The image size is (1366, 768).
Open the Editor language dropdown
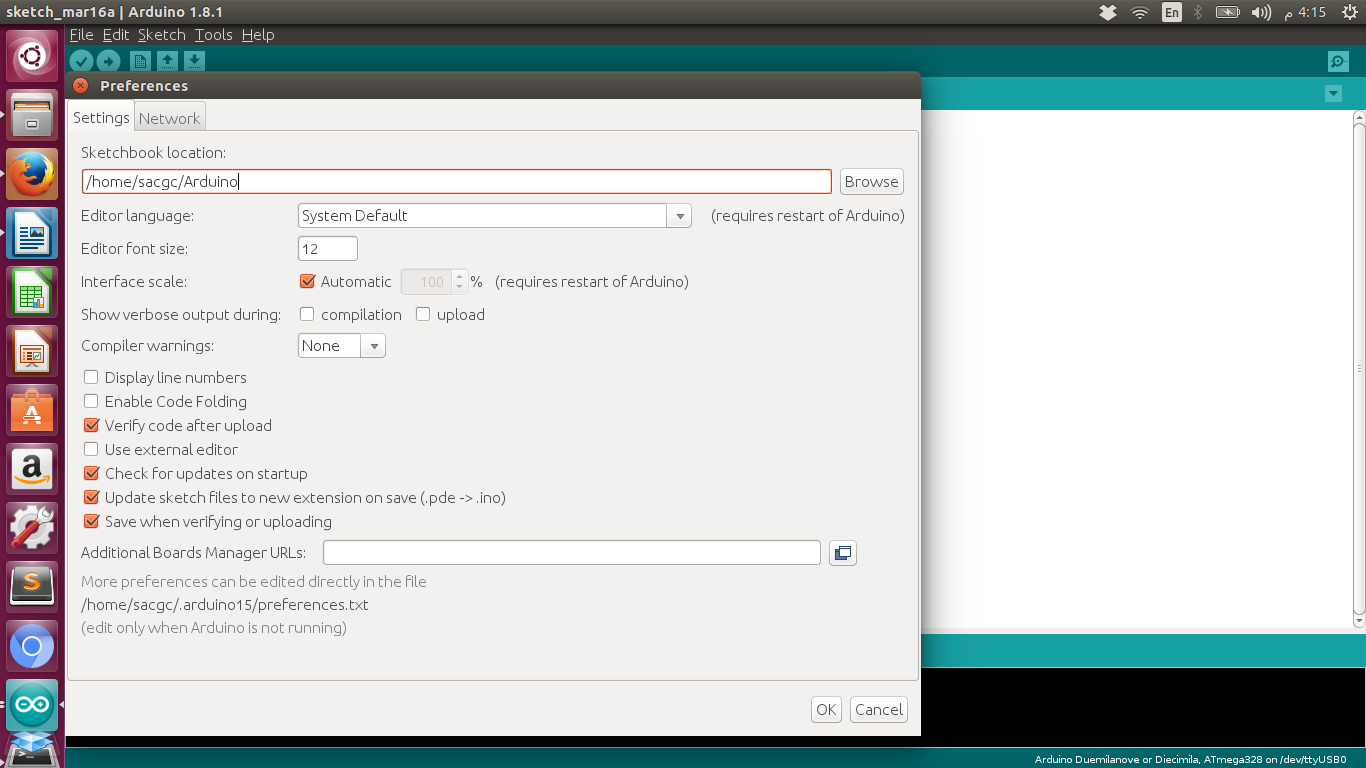495,215
